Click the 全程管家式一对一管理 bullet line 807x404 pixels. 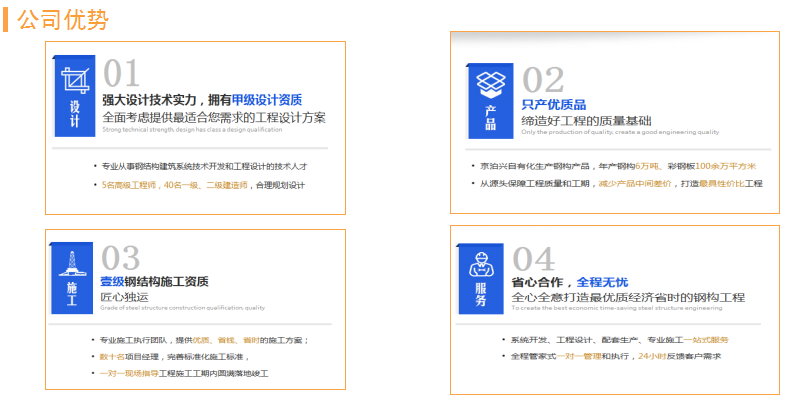615,356
